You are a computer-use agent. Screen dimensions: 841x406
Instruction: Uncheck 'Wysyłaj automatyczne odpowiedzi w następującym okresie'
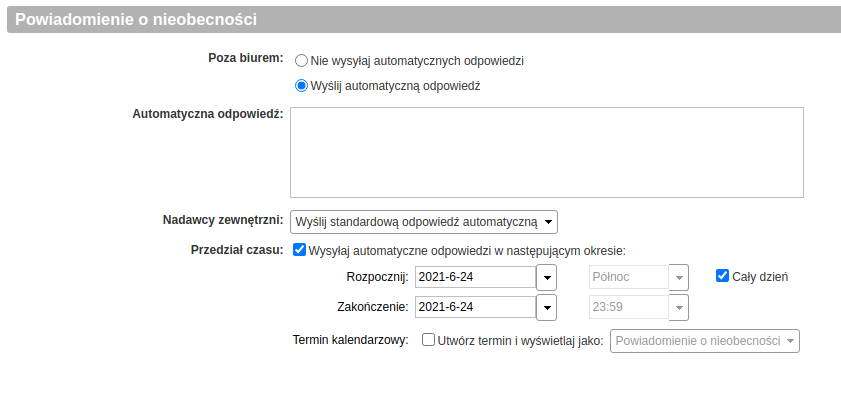299,250
